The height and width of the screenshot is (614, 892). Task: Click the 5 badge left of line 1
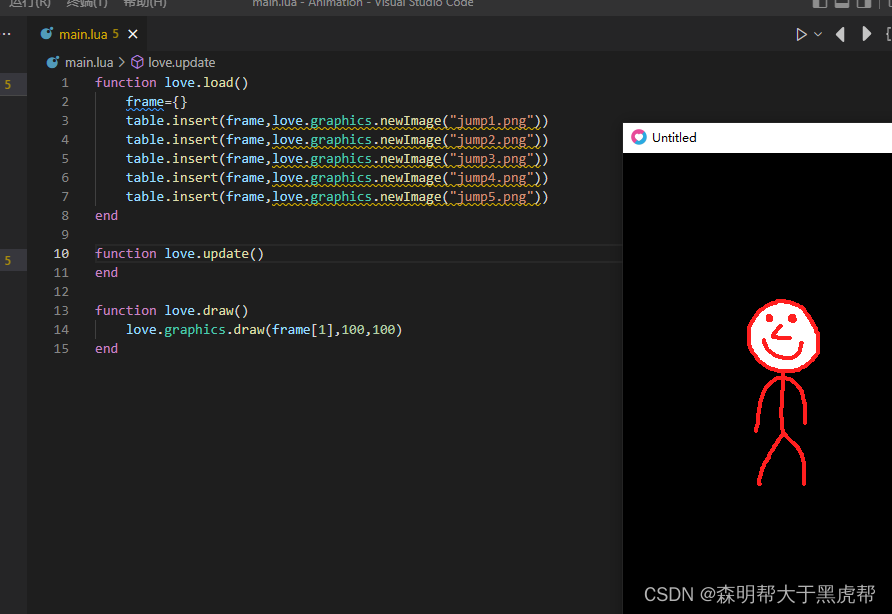point(8,85)
